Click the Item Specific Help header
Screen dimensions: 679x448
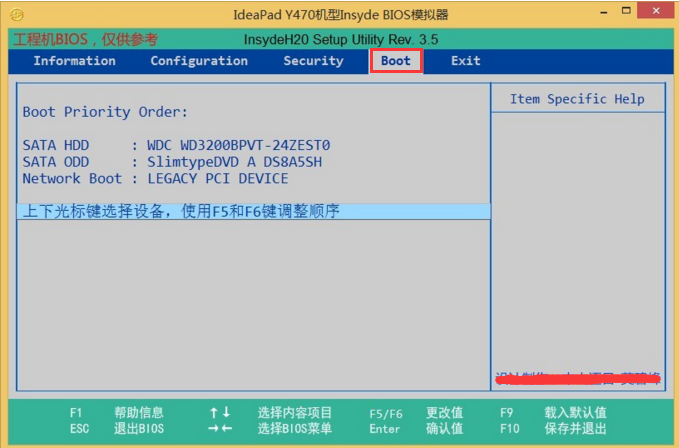point(577,99)
